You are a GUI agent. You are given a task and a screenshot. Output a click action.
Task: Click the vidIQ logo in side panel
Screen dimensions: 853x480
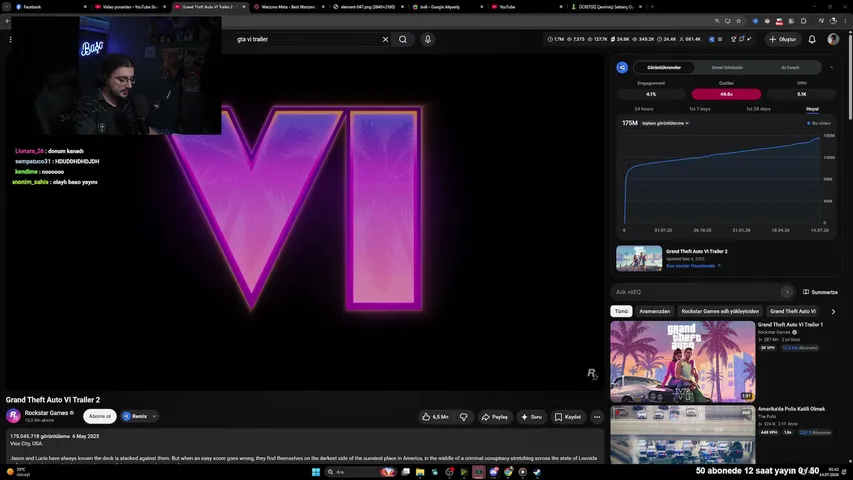click(622, 67)
